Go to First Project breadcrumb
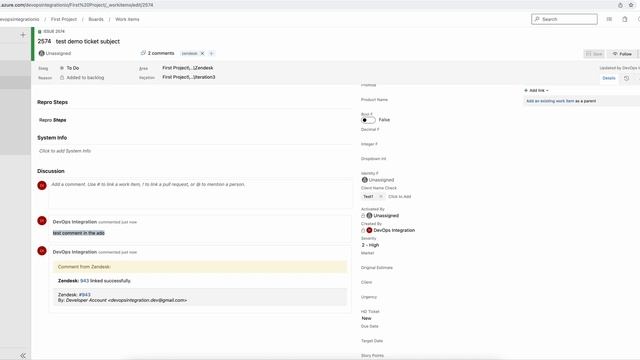The width and height of the screenshot is (640, 360). (x=64, y=19)
